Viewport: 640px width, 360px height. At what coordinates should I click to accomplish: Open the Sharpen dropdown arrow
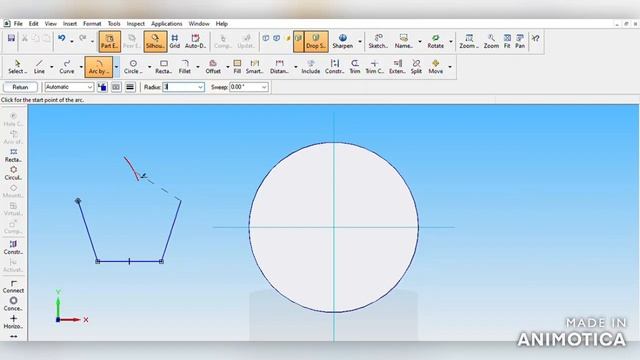coord(360,42)
